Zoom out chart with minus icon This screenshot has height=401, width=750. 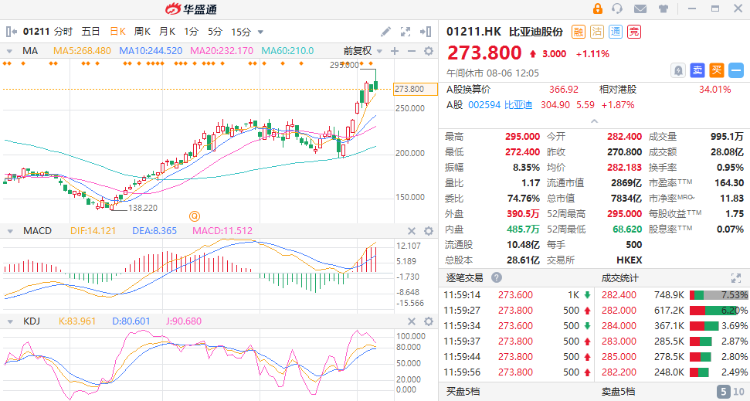point(411,51)
